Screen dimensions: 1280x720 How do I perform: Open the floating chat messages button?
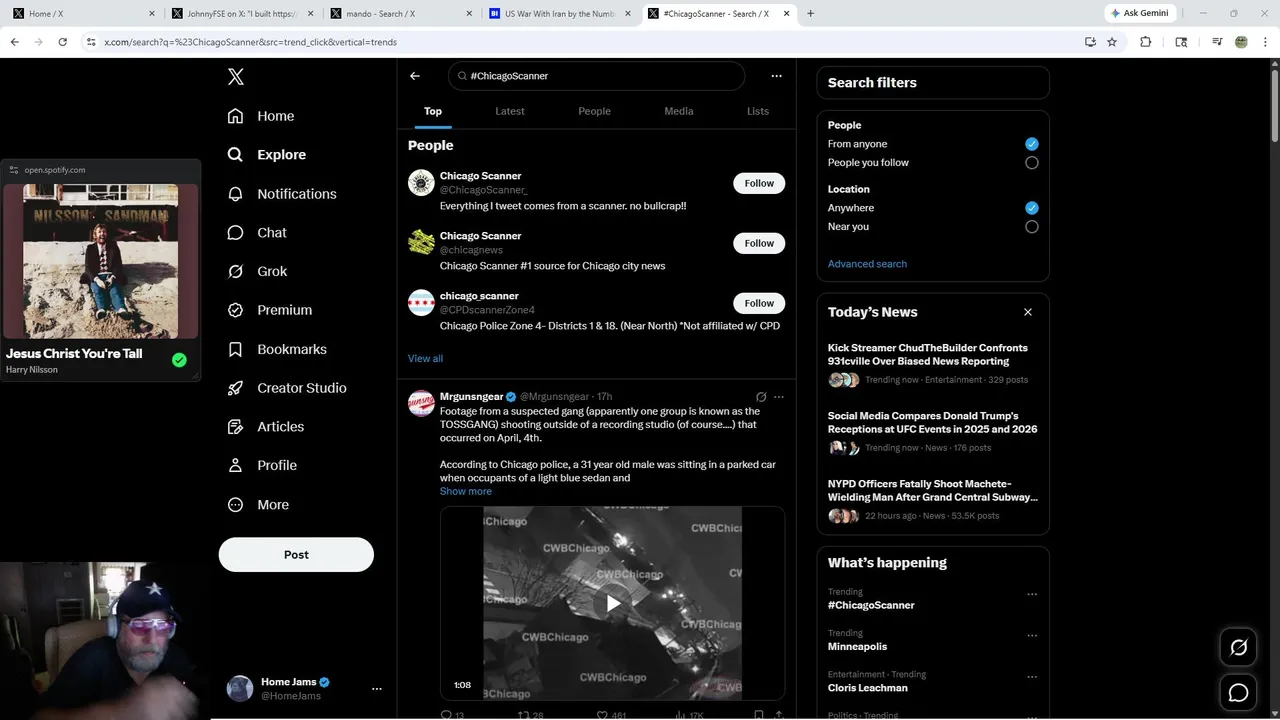click(1238, 693)
